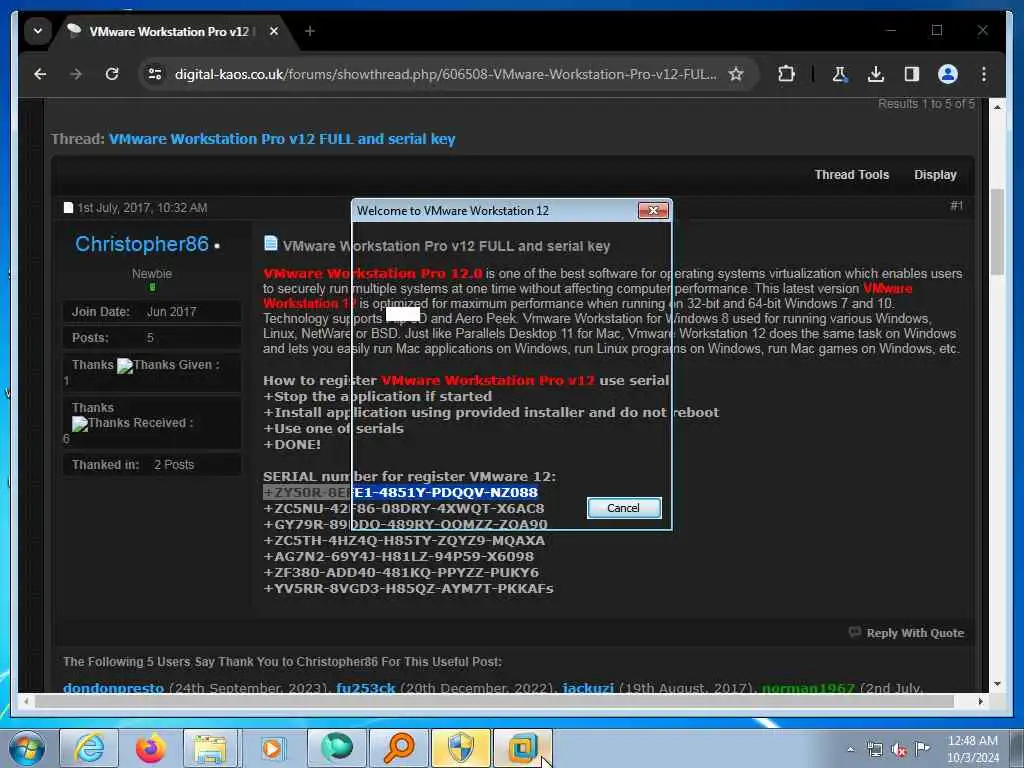Open Windows Media Player in taskbar
This screenshot has width=1024, height=768.
272,748
